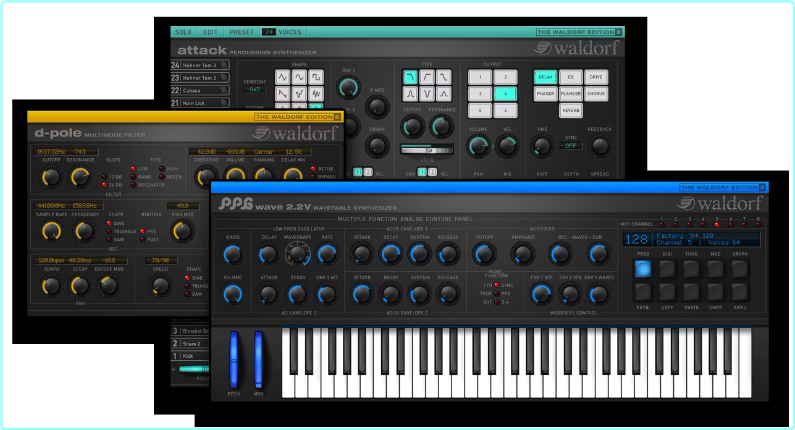
Task: Select high-pass filter type in Attack
Action: [x=427, y=77]
